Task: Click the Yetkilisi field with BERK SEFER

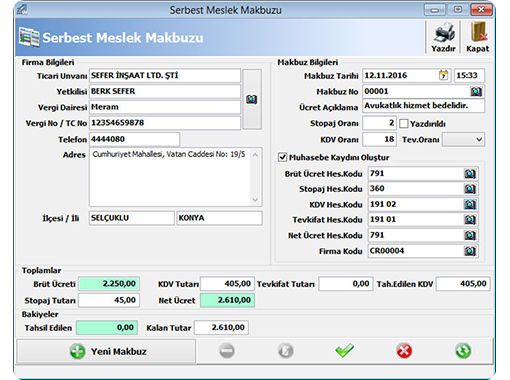Action: pyautogui.click(x=165, y=91)
